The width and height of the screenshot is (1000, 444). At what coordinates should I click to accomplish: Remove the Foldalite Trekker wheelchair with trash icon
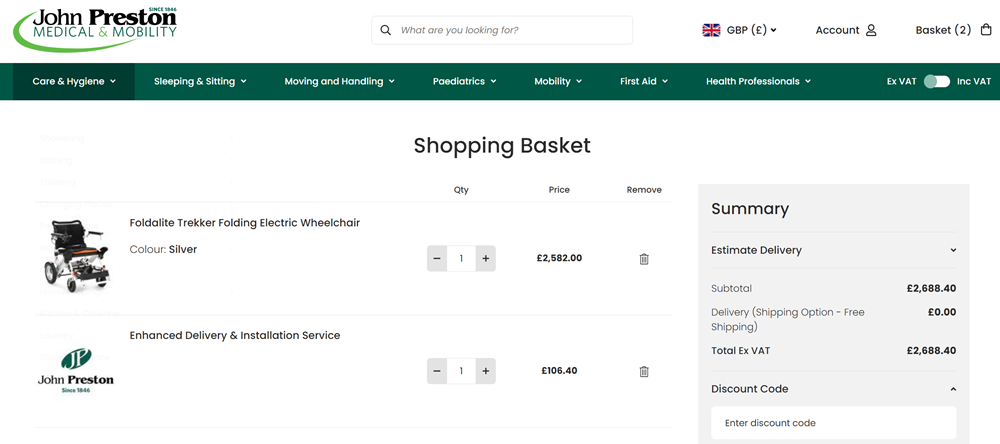point(644,259)
